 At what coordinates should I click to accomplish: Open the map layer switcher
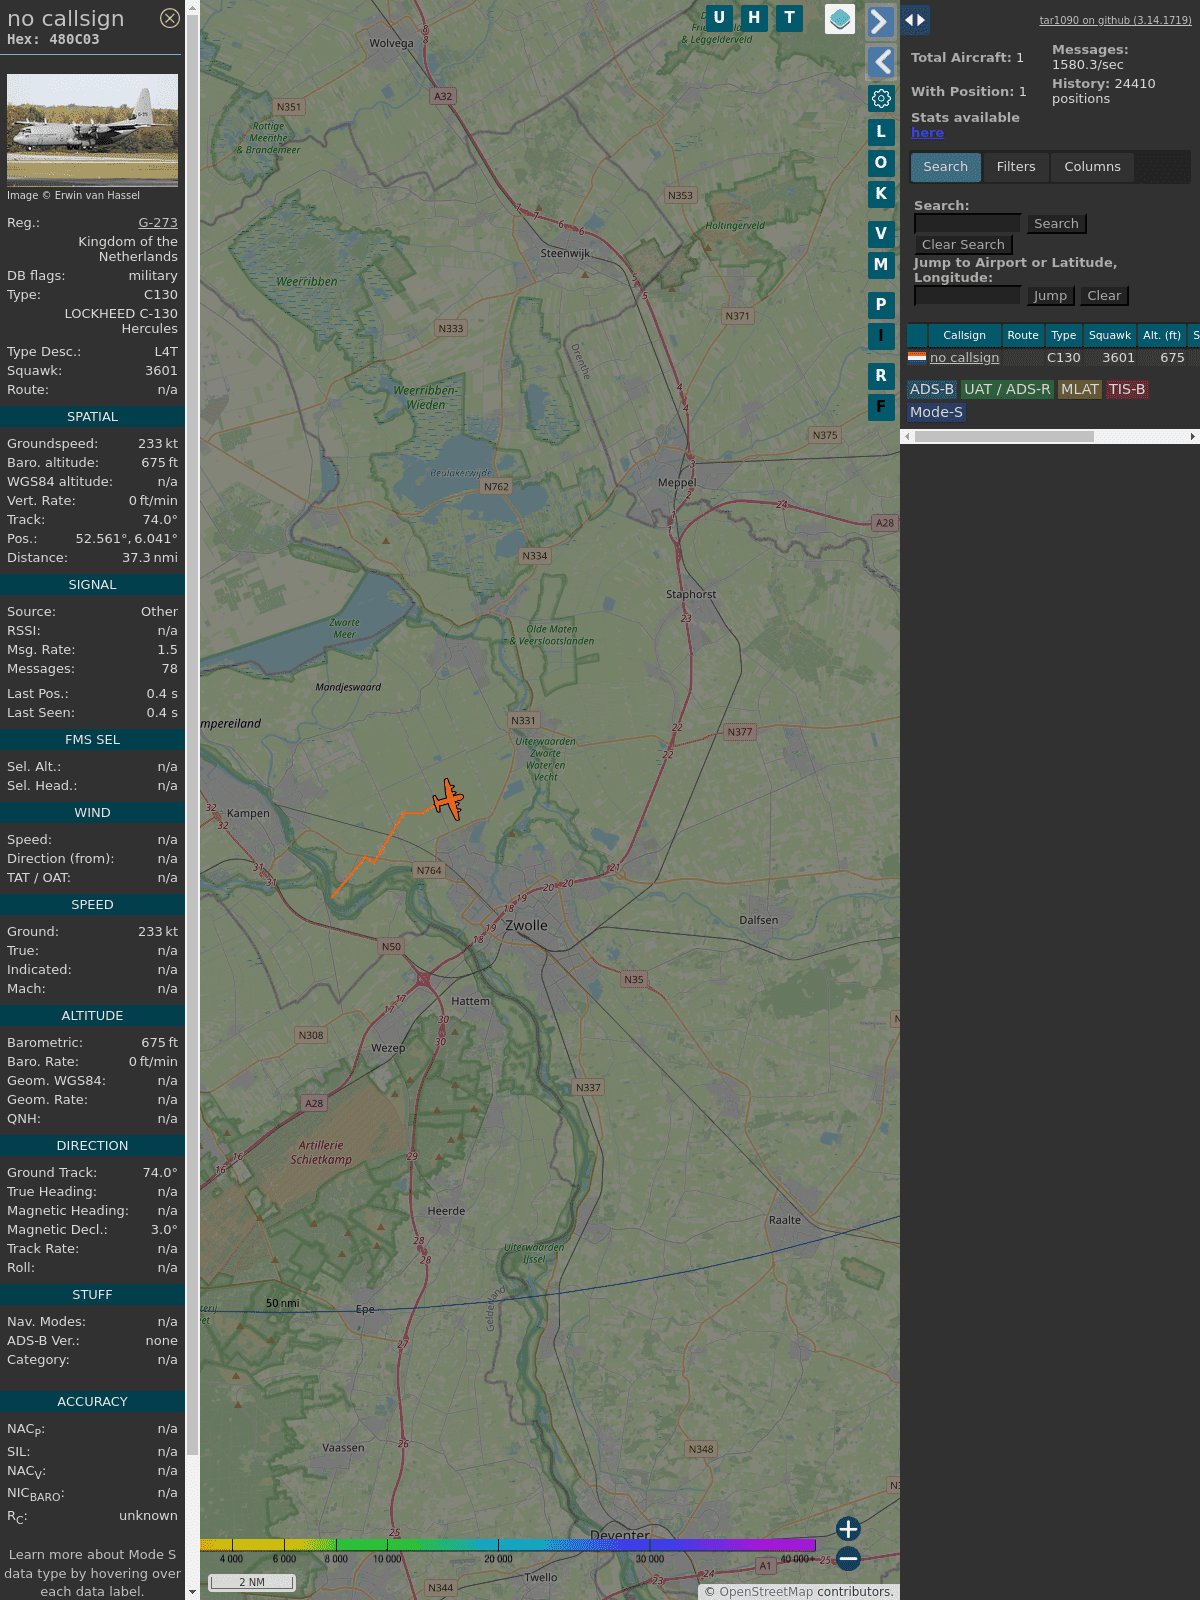click(x=840, y=19)
